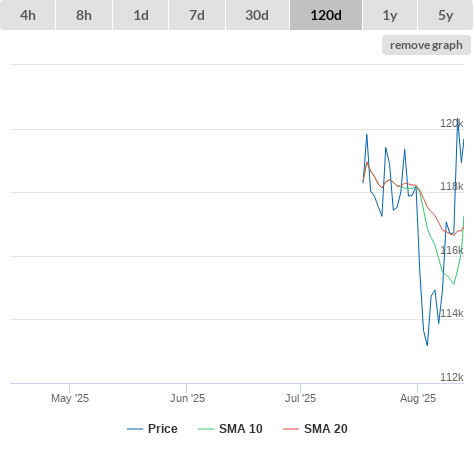Choose the 1d range tab
474x455 pixels.
[141, 15]
